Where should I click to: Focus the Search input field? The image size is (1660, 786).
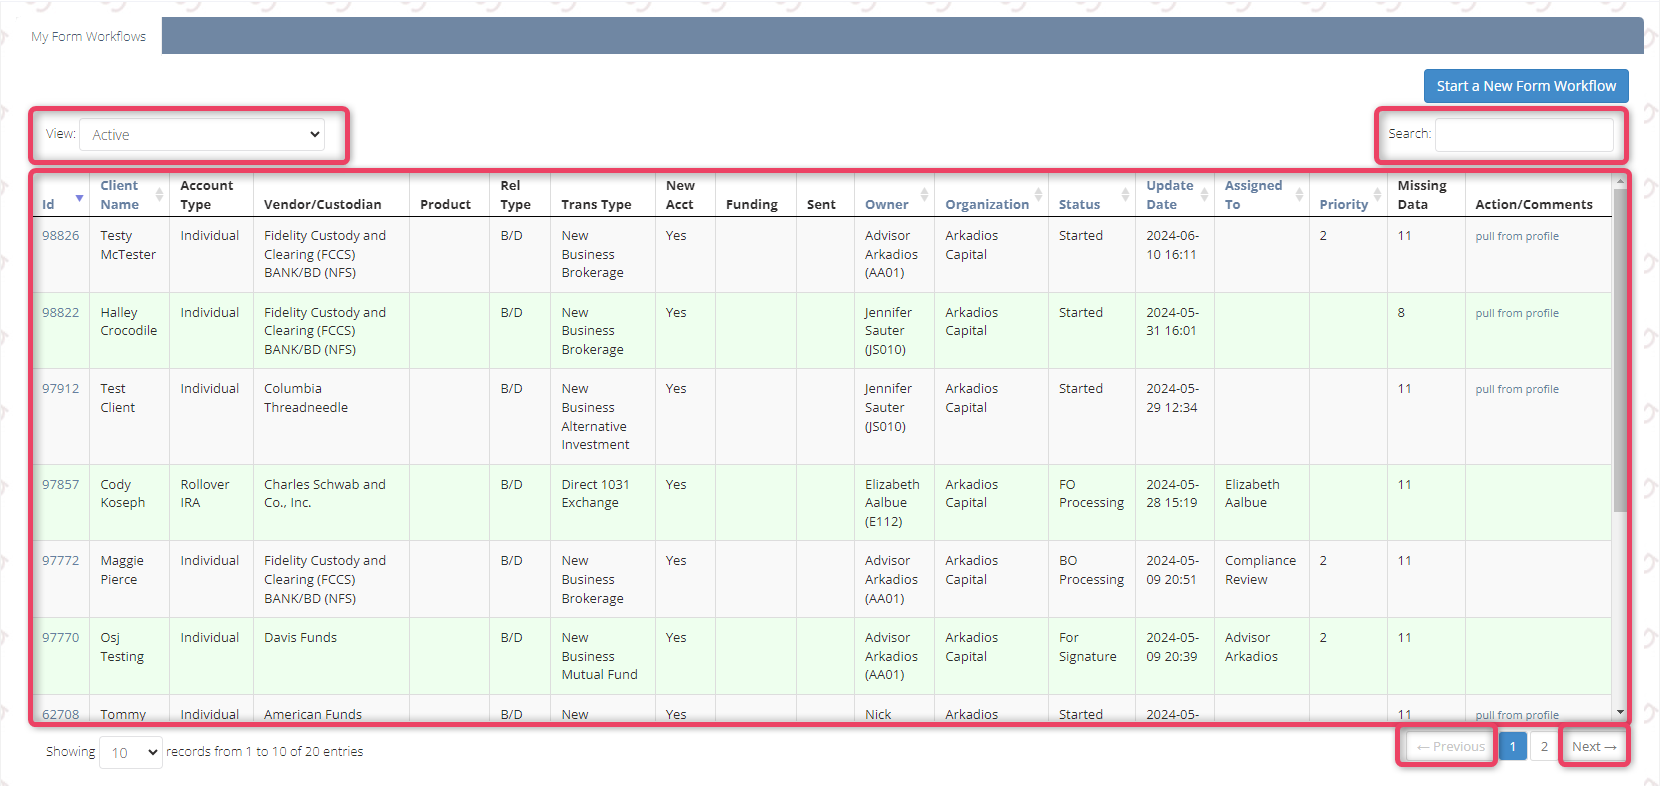1524,134
